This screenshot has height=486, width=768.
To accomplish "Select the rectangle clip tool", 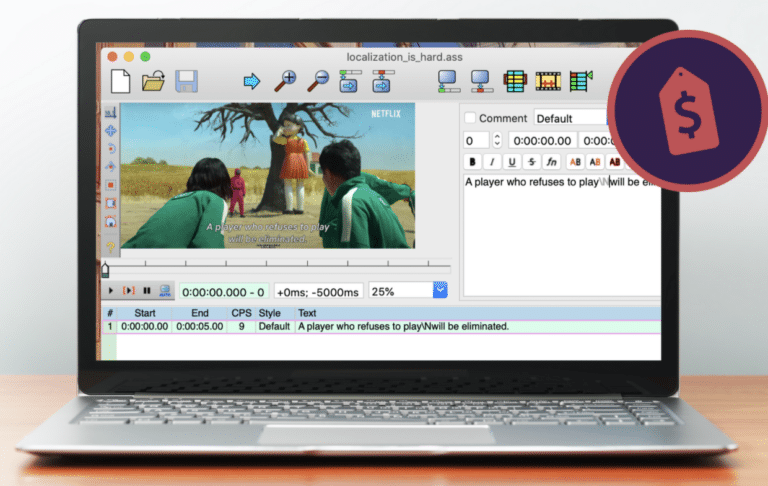I will tap(111, 203).
